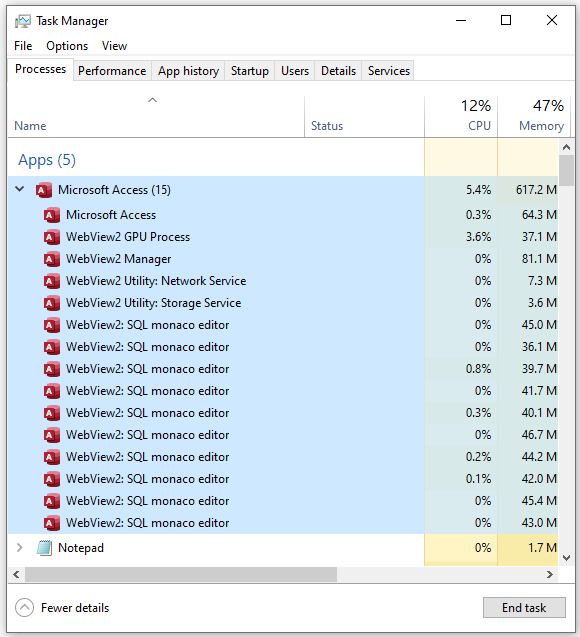This screenshot has height=637, width=580.
Task: Open the File menu
Action: (x=23, y=46)
